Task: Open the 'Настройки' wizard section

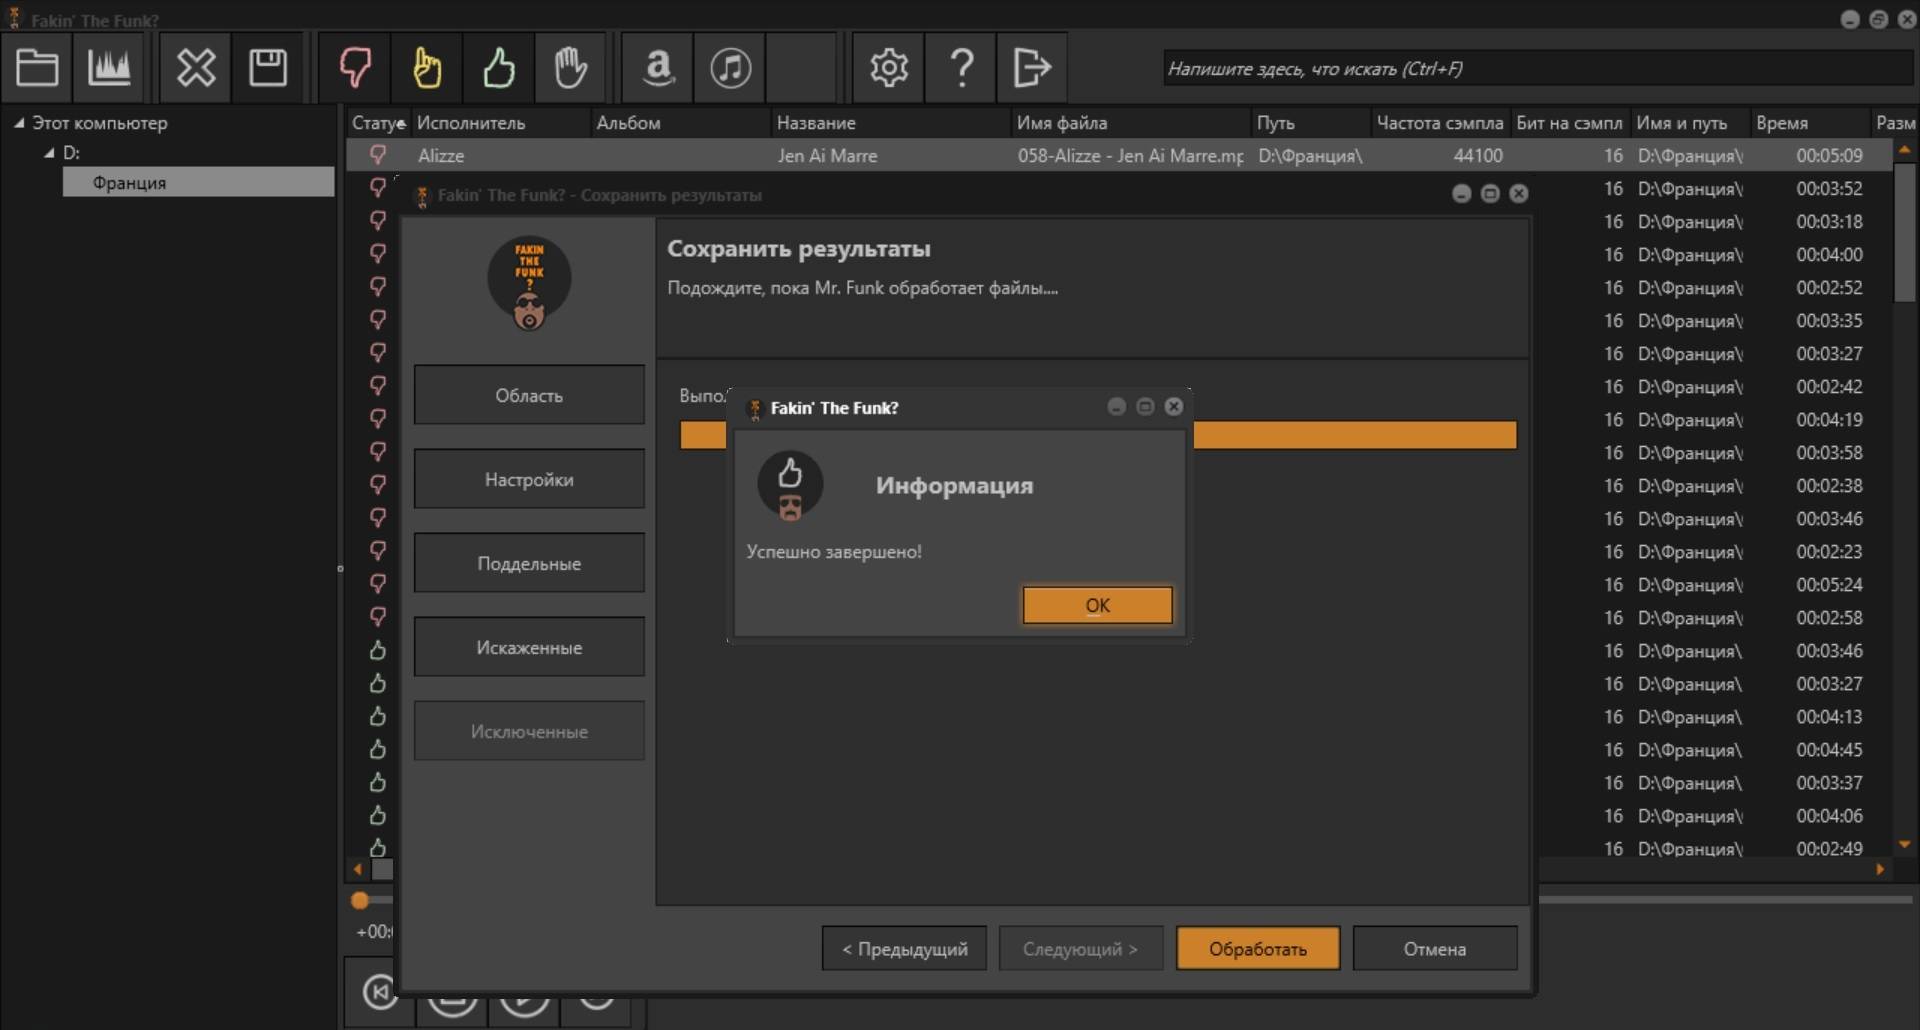Action: 529,480
